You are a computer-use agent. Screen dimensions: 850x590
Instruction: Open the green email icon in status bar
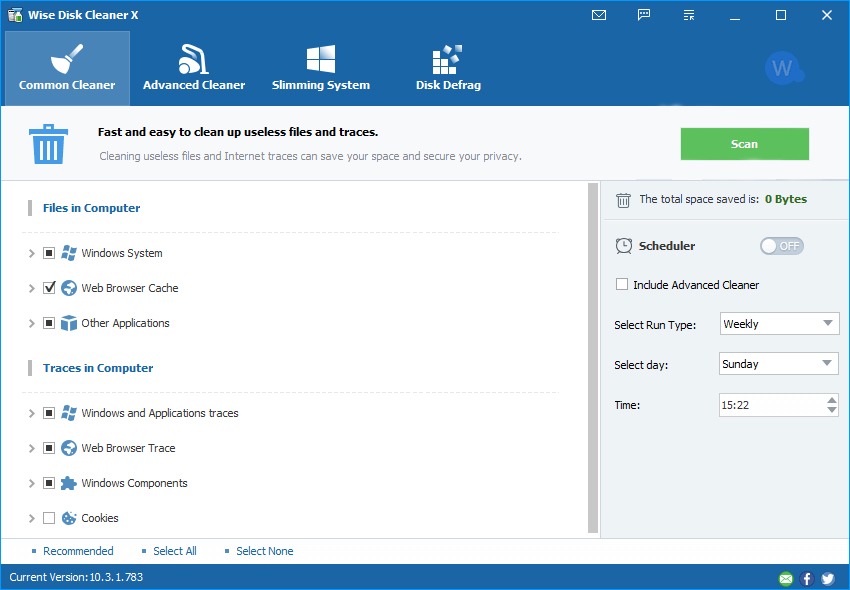785,579
